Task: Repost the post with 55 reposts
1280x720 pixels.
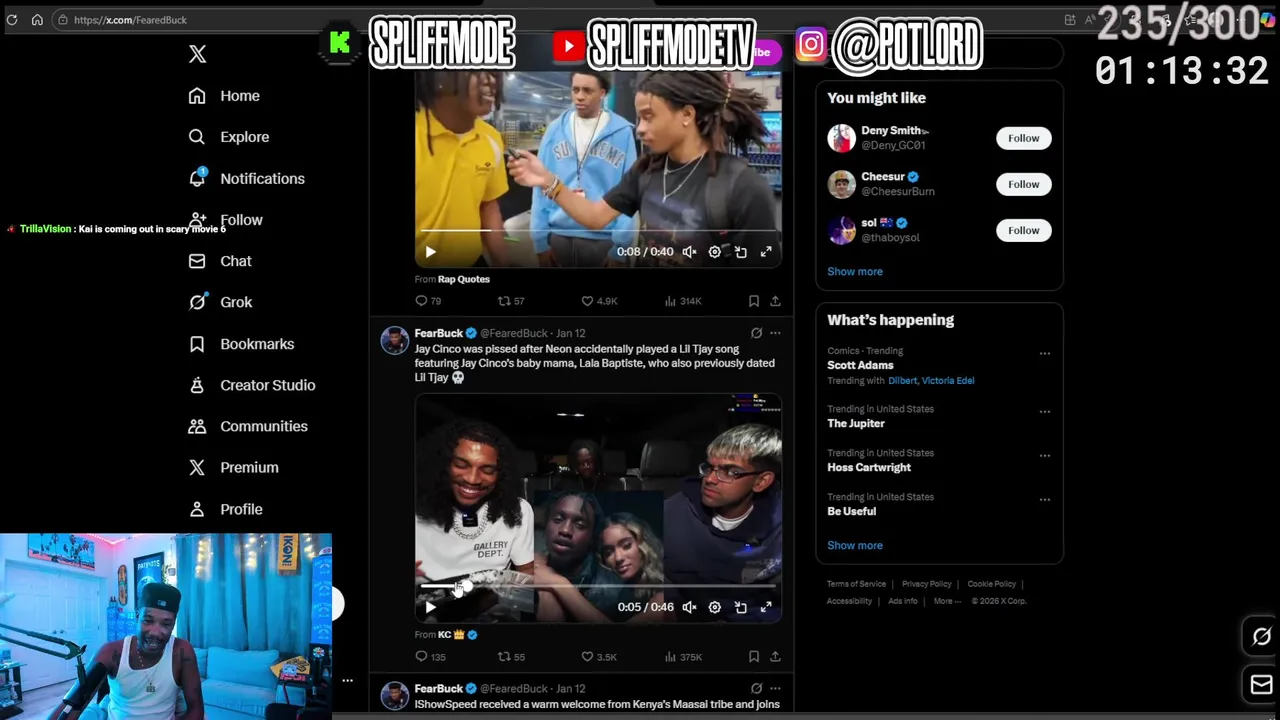Action: click(x=511, y=657)
